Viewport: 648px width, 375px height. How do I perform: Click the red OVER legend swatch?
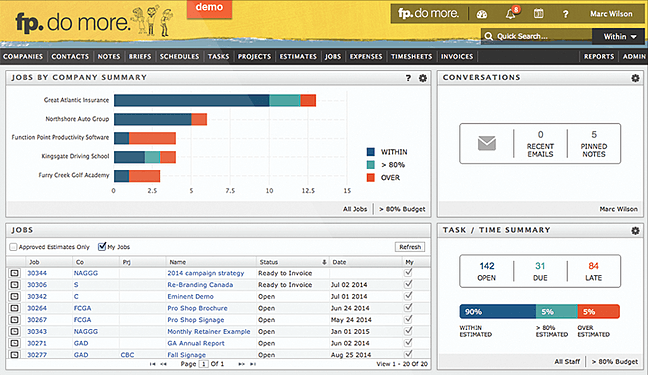click(371, 177)
